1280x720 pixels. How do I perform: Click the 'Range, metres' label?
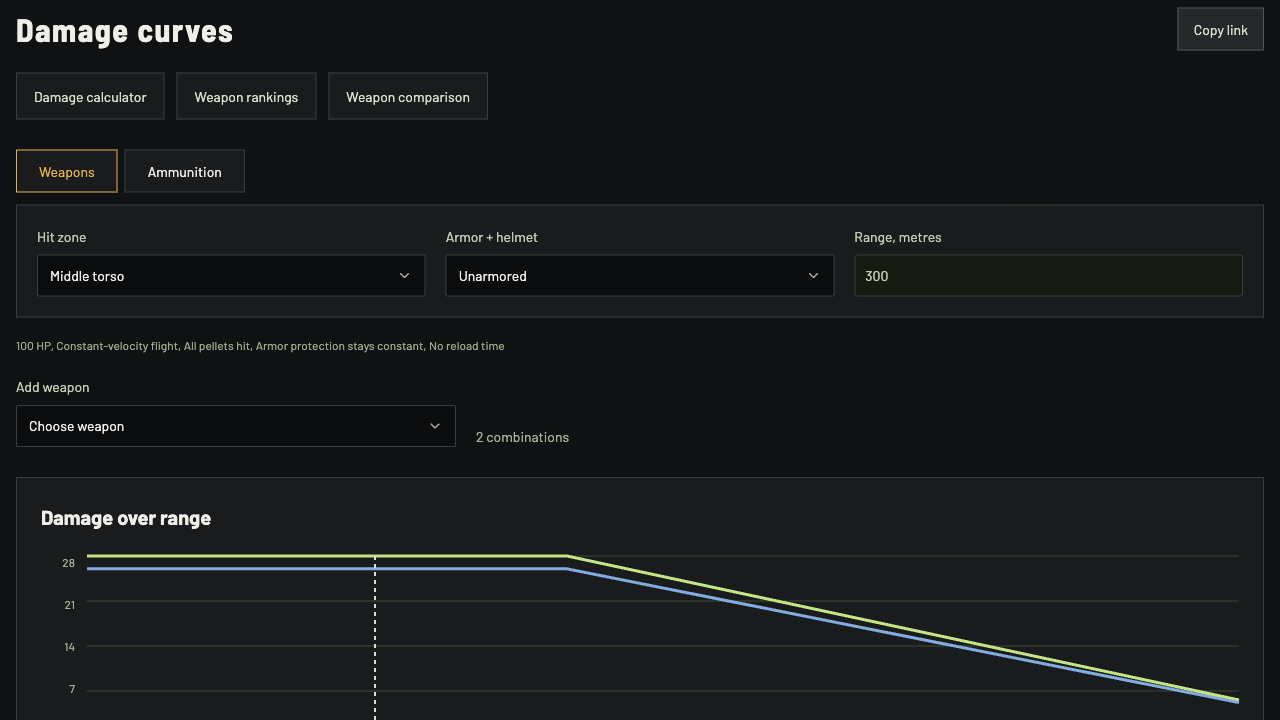coord(898,237)
